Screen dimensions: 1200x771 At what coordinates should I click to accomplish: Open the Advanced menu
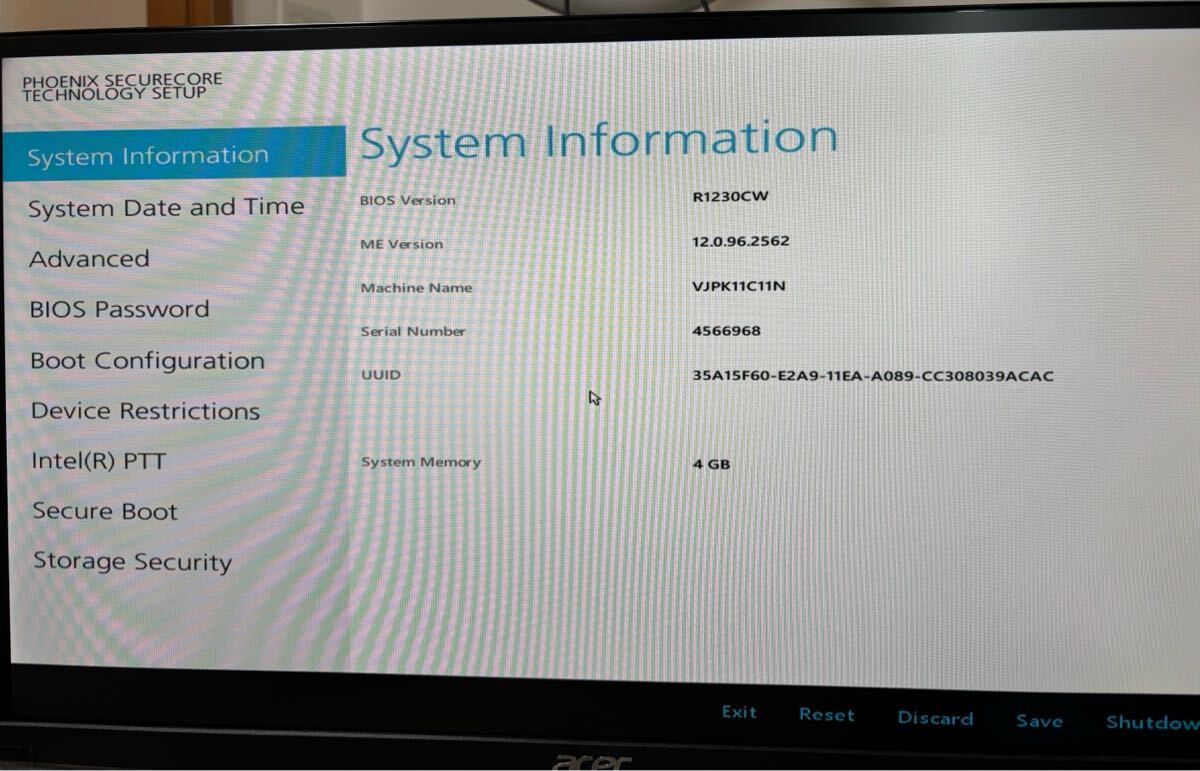tap(89, 259)
